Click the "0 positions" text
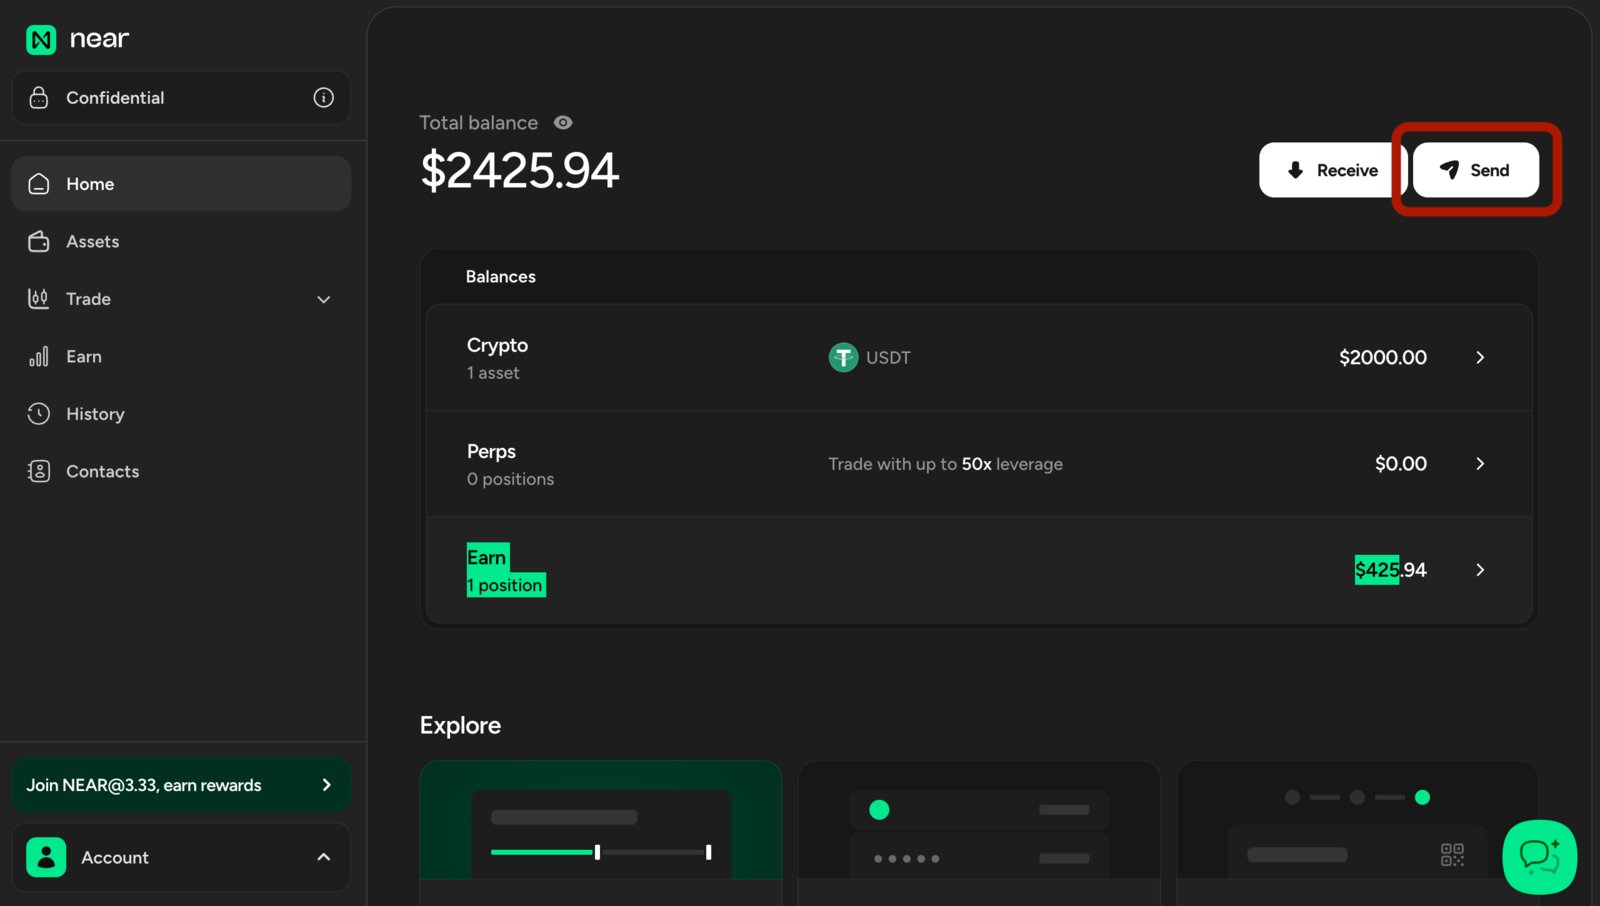1600x906 pixels. pos(510,479)
